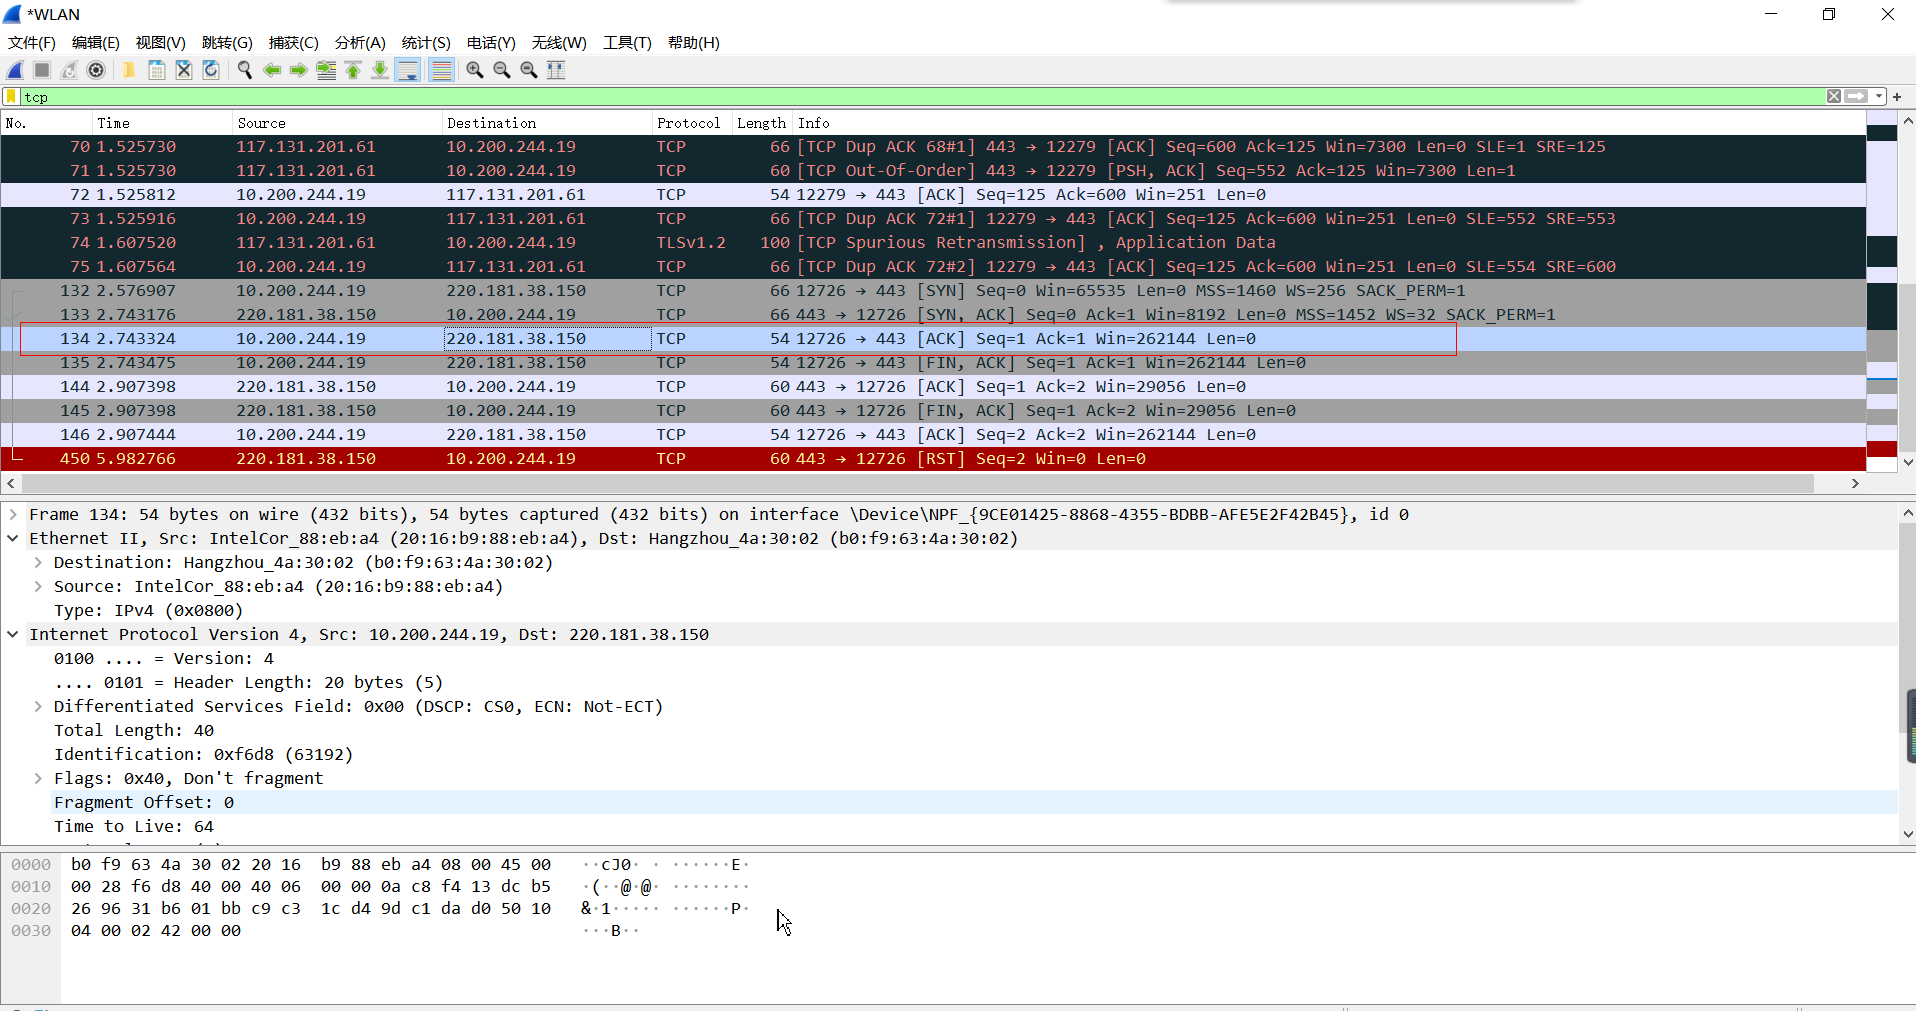Find a packet with the magnifier icon
Viewport: 1916px width, 1011px height.
point(244,70)
